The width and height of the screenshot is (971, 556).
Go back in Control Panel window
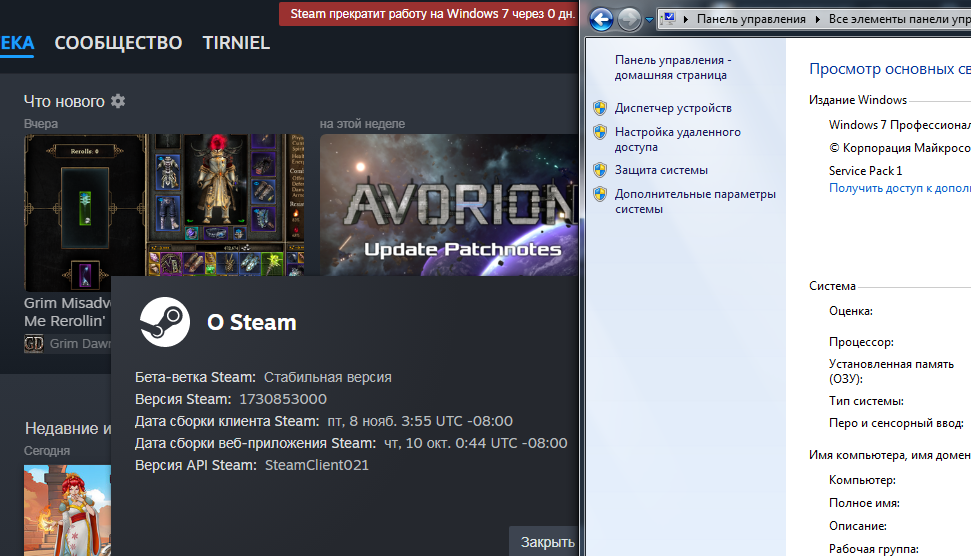601,19
